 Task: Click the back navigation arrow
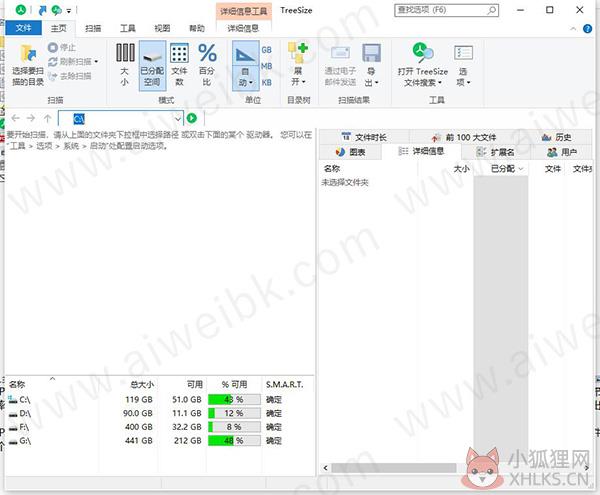[x=16, y=118]
